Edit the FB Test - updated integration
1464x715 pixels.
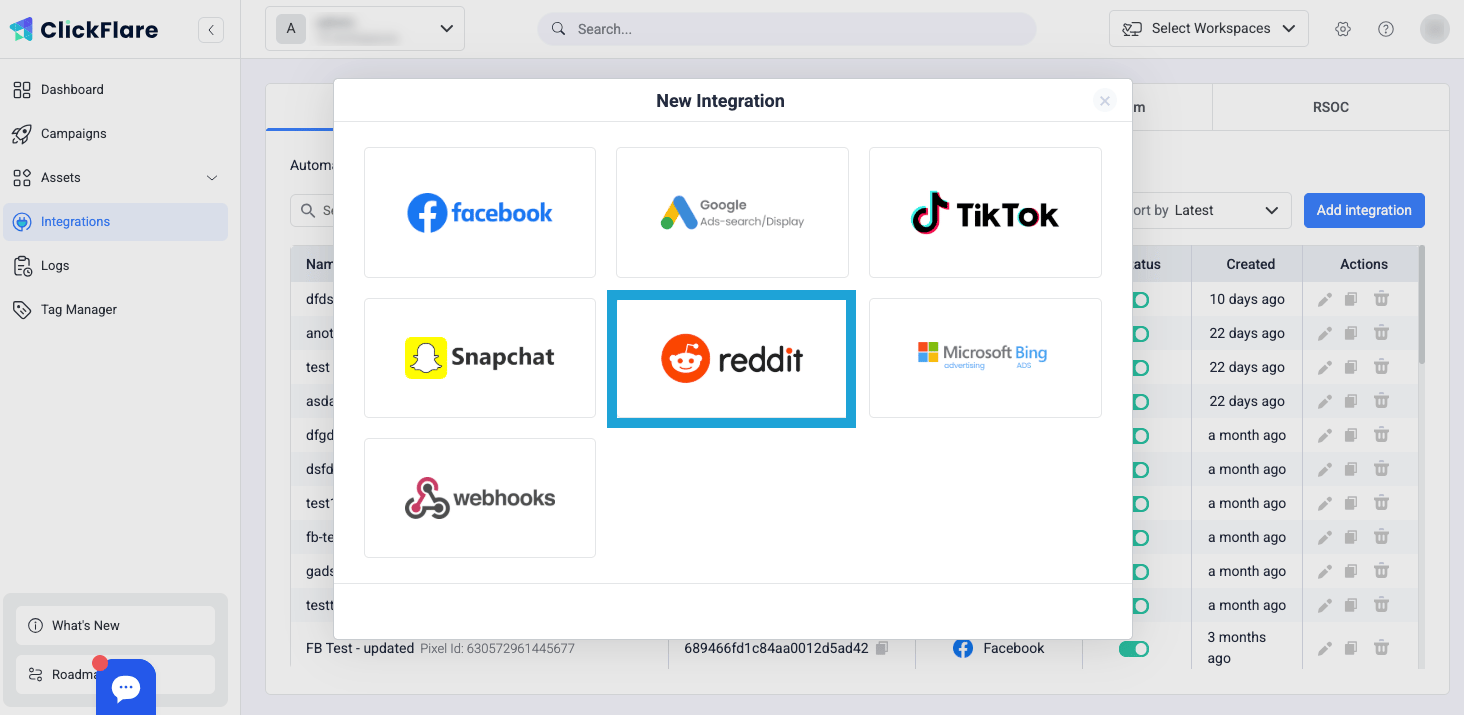[1325, 648]
